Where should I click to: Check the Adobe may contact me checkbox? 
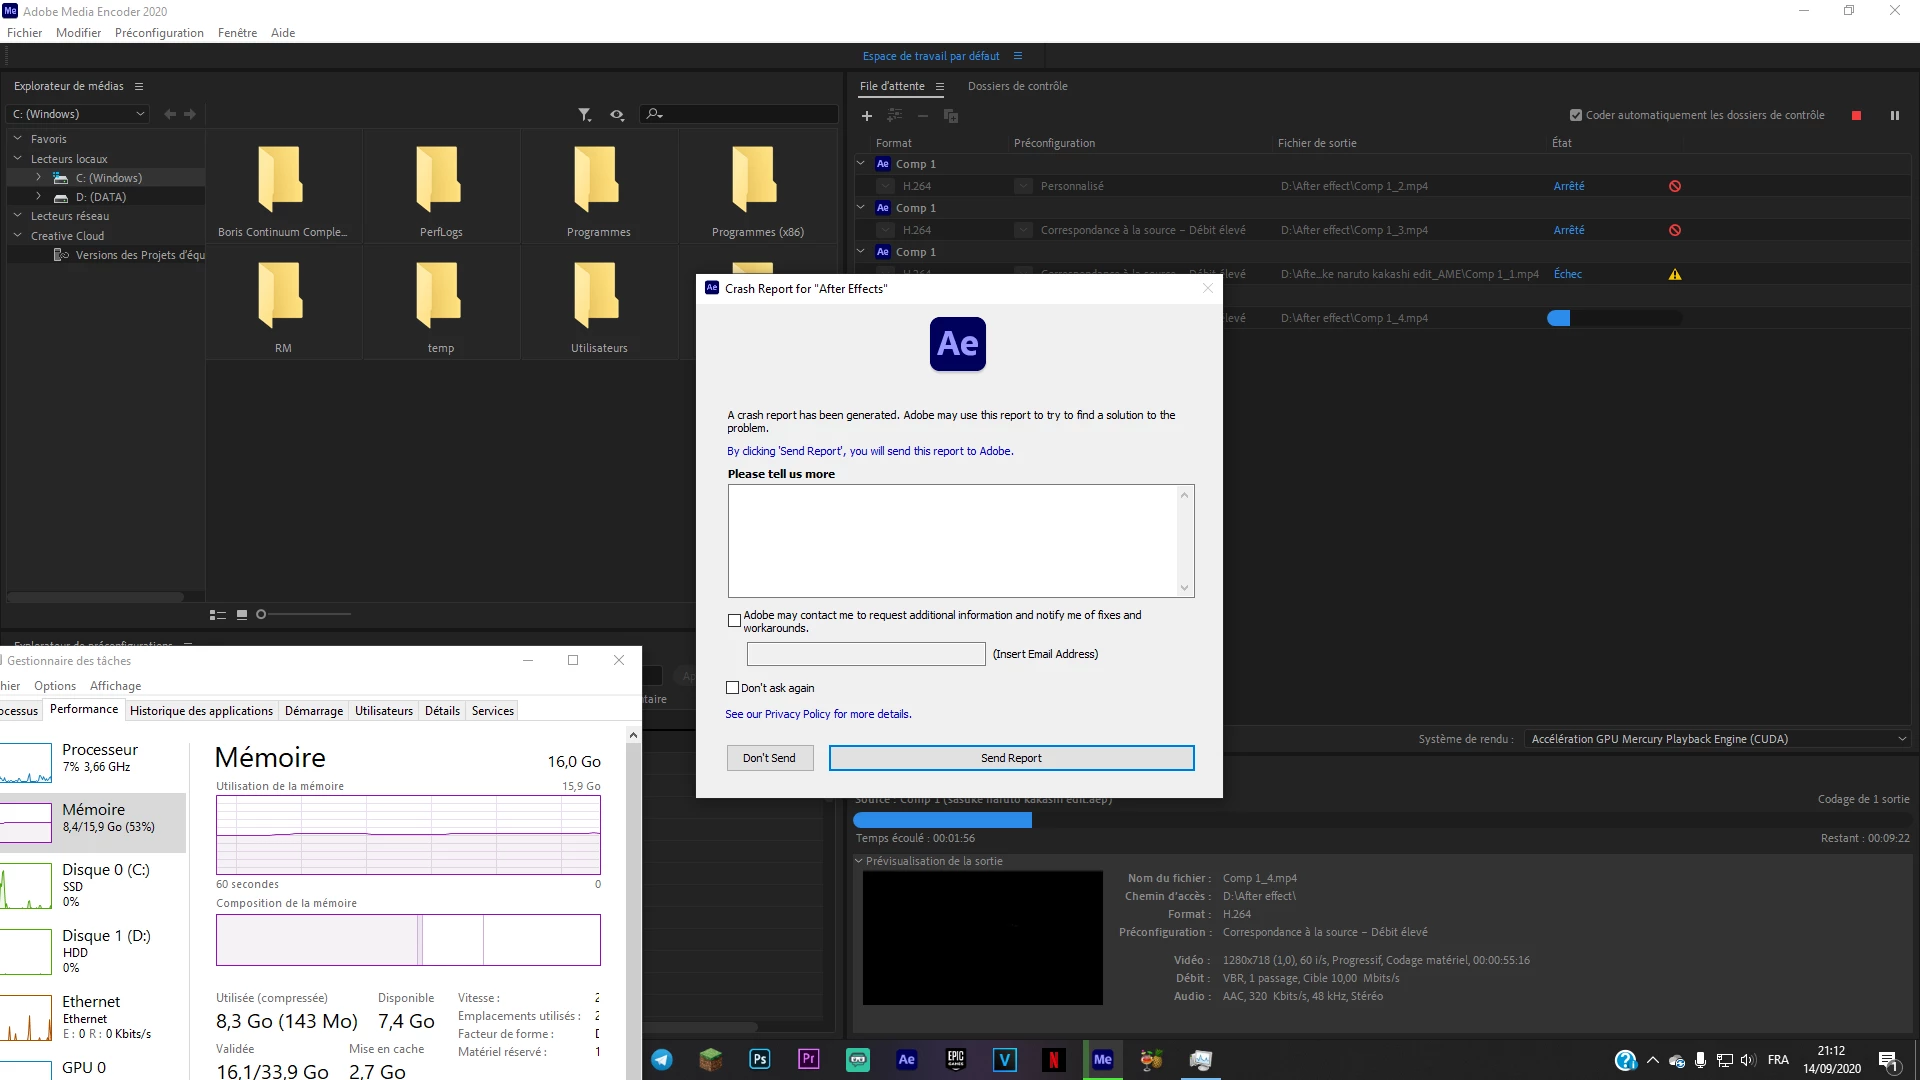(x=734, y=621)
